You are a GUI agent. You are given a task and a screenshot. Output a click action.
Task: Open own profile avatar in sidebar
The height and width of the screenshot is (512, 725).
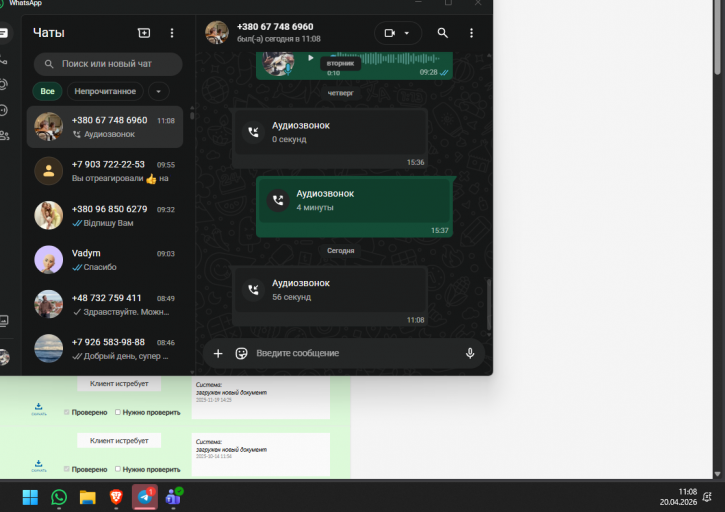click(x=4, y=357)
